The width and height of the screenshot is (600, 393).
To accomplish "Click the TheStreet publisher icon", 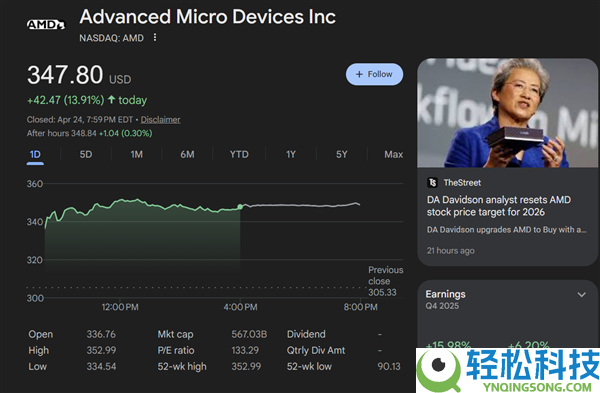I will tap(432, 183).
